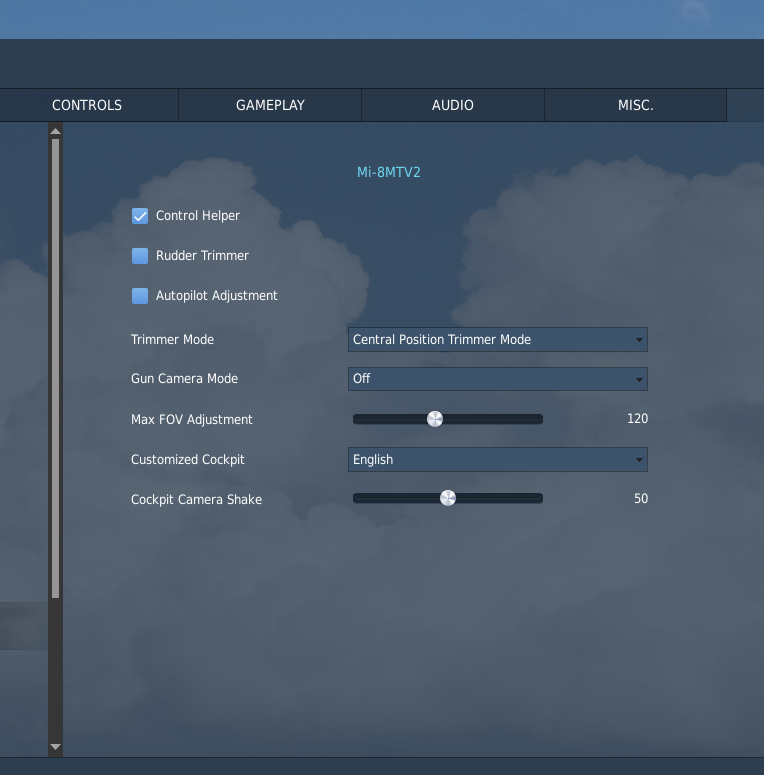Tick the Autopilot Adjustment checkbox
The image size is (764, 775).
(x=140, y=296)
